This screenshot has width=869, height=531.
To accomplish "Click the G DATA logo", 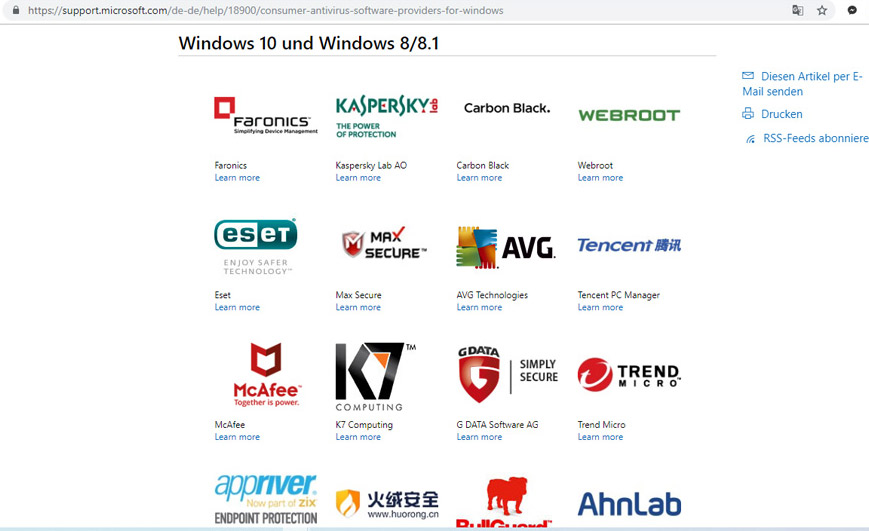I will (x=508, y=374).
